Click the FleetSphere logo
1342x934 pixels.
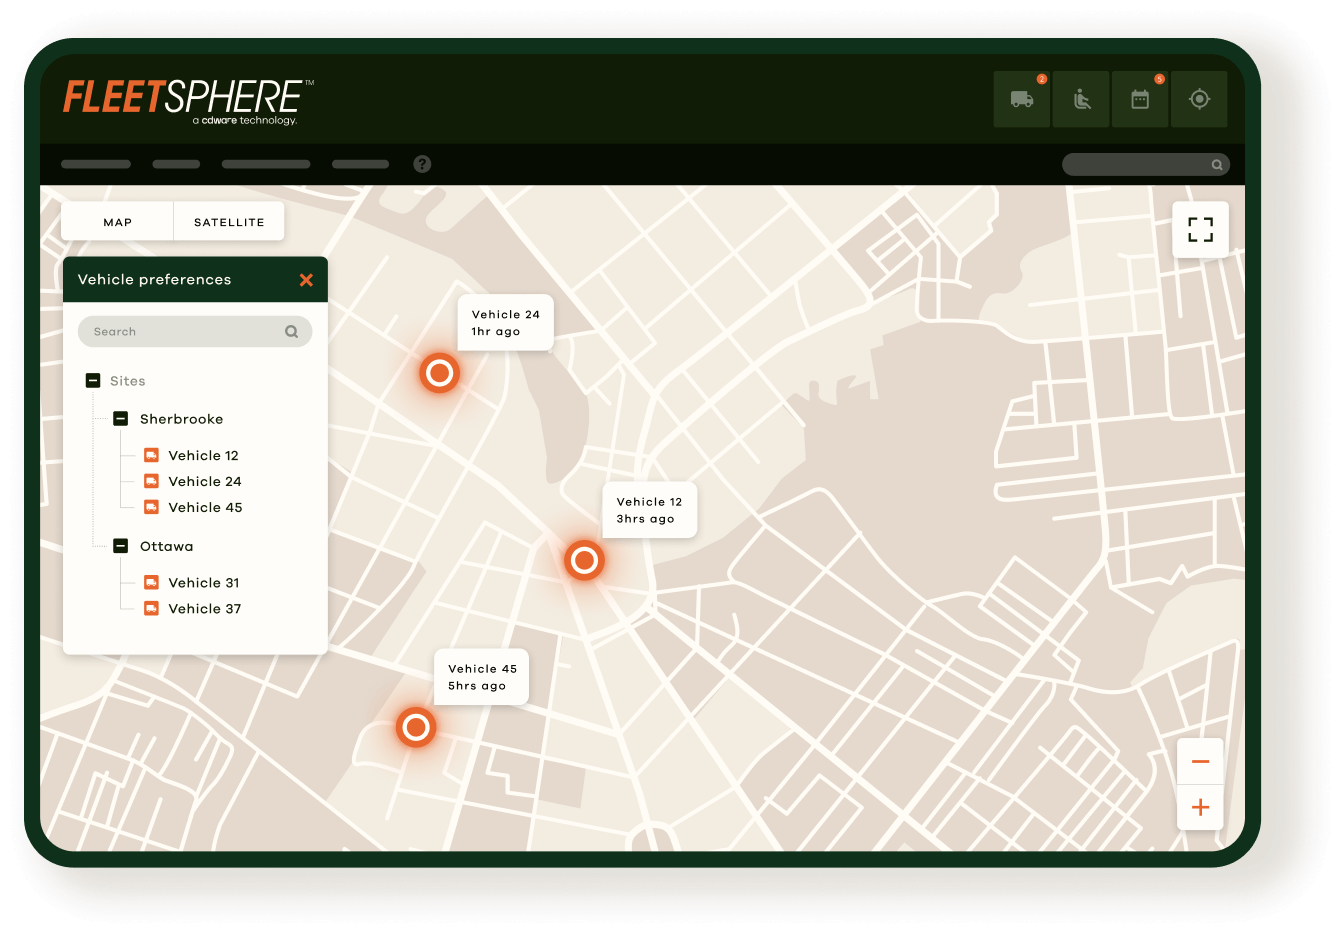[189, 101]
